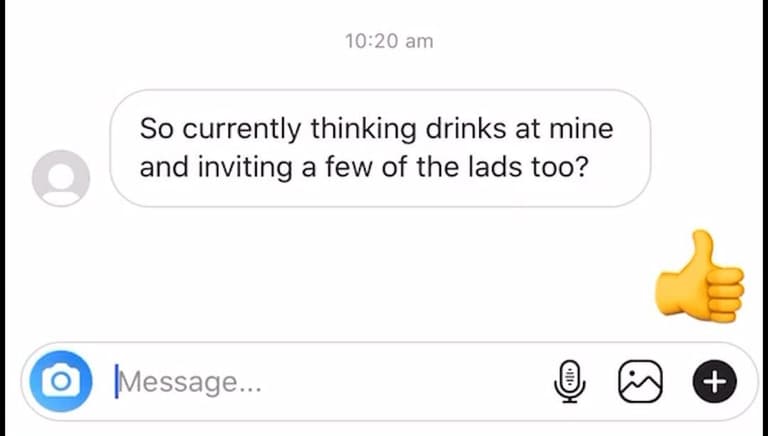Tap the white camera glyph inside blue circle
Image resolution: width=768 pixels, height=436 pixels.
[61, 381]
